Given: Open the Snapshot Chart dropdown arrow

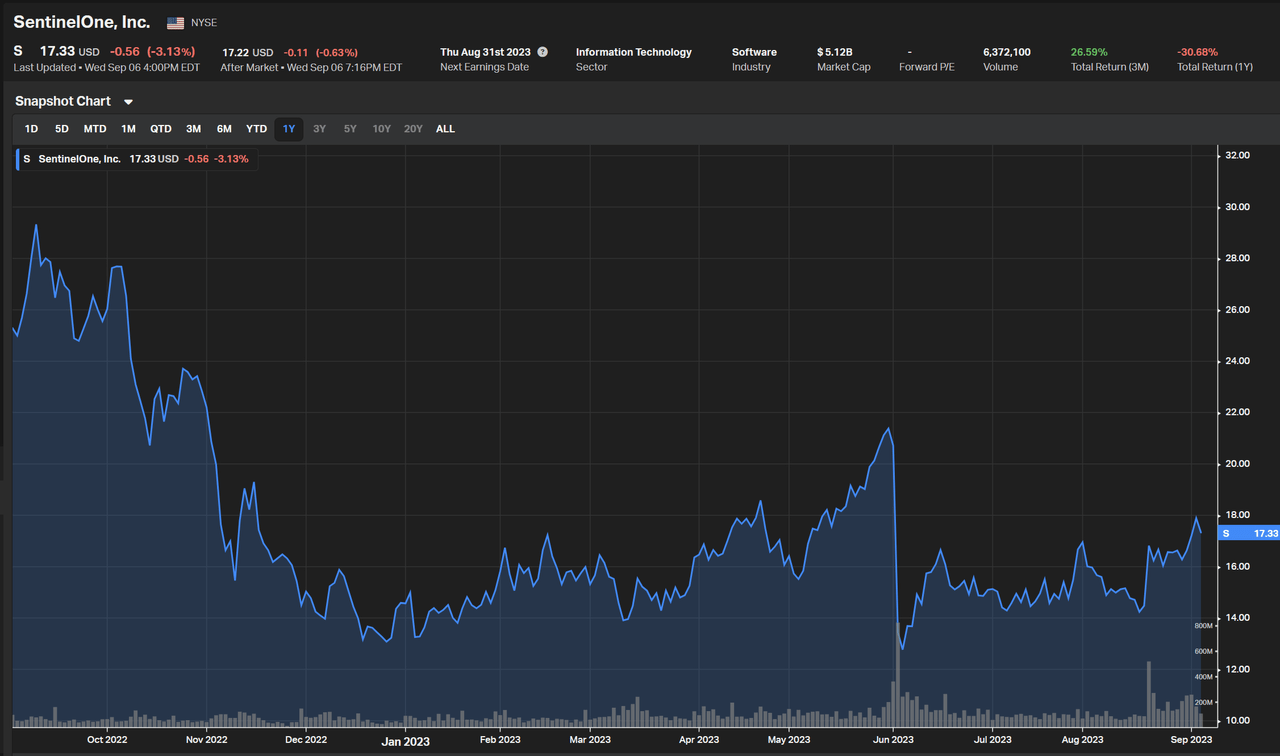Looking at the screenshot, I should click(128, 102).
